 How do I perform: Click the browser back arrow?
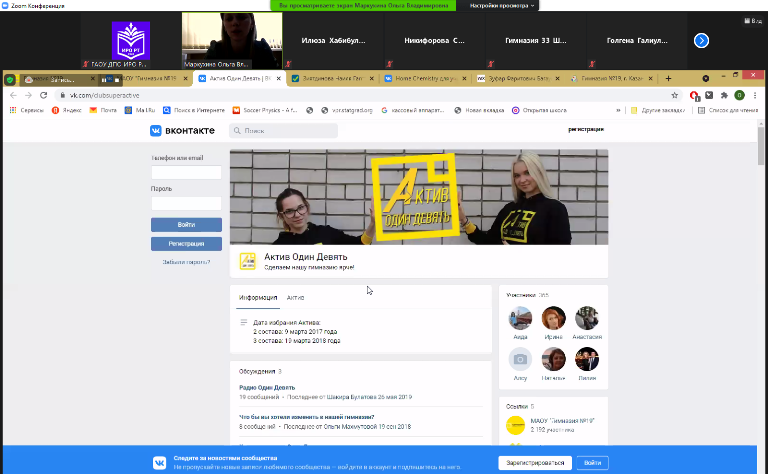click(13, 95)
